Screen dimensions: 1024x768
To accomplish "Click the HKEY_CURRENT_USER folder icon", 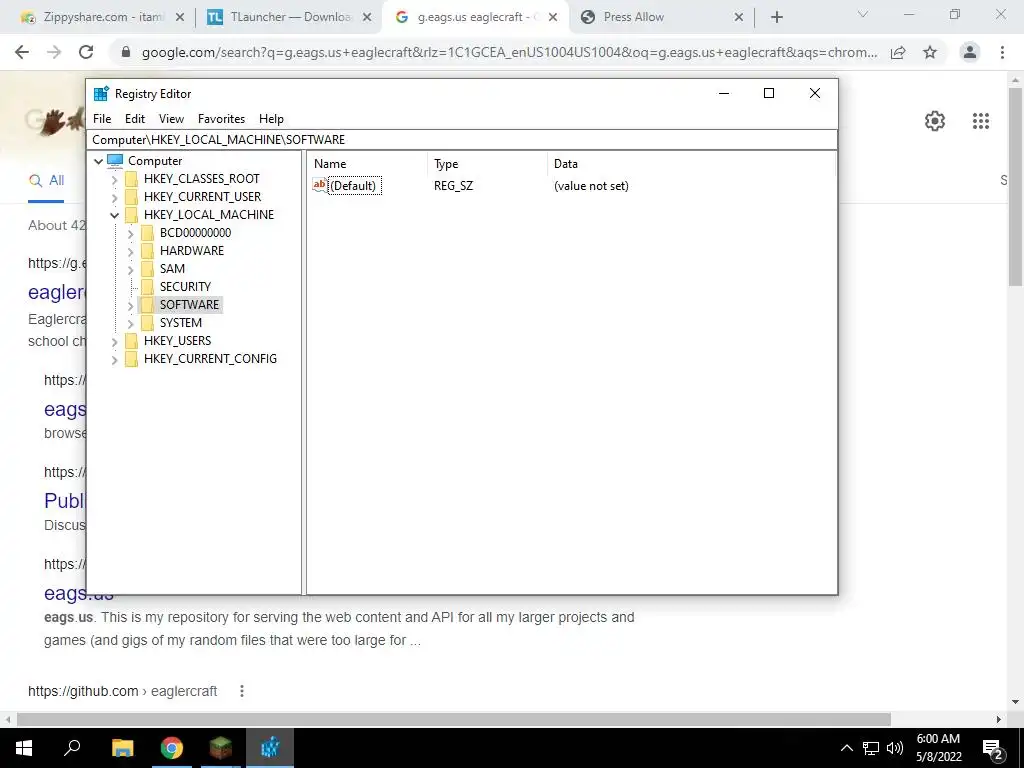I will pos(131,197).
